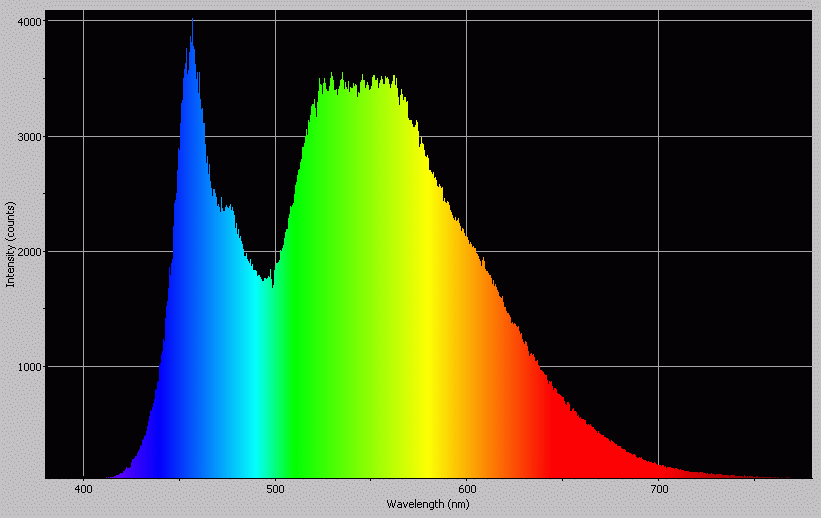
Task: Click the 'Wavelength (nm)' axis title
Action: click(x=428, y=504)
